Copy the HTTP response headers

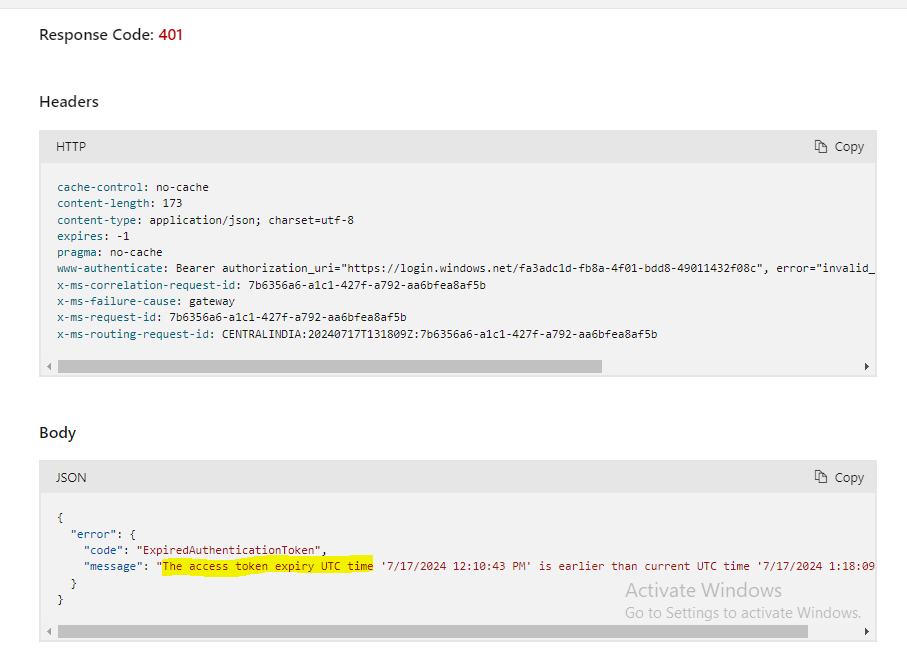tap(839, 146)
